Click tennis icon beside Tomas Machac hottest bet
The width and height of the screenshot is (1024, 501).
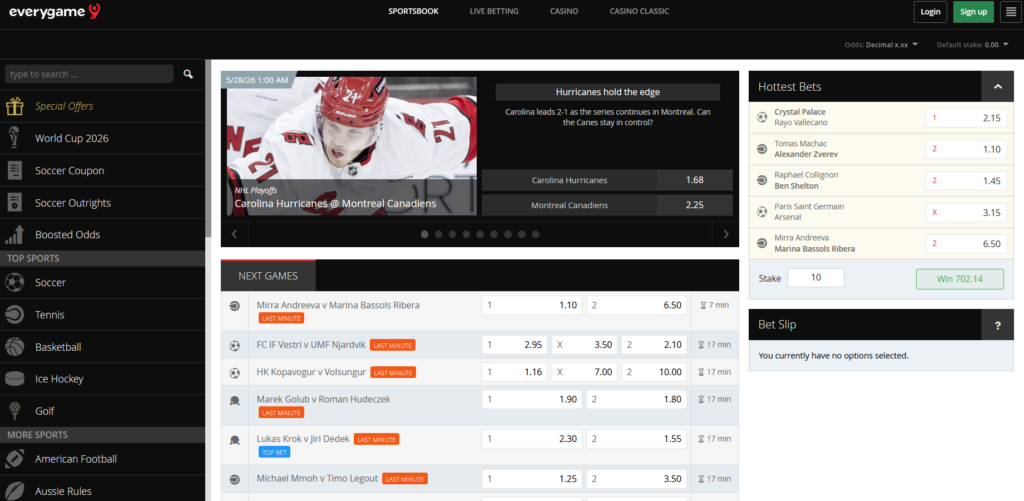pyautogui.click(x=761, y=149)
